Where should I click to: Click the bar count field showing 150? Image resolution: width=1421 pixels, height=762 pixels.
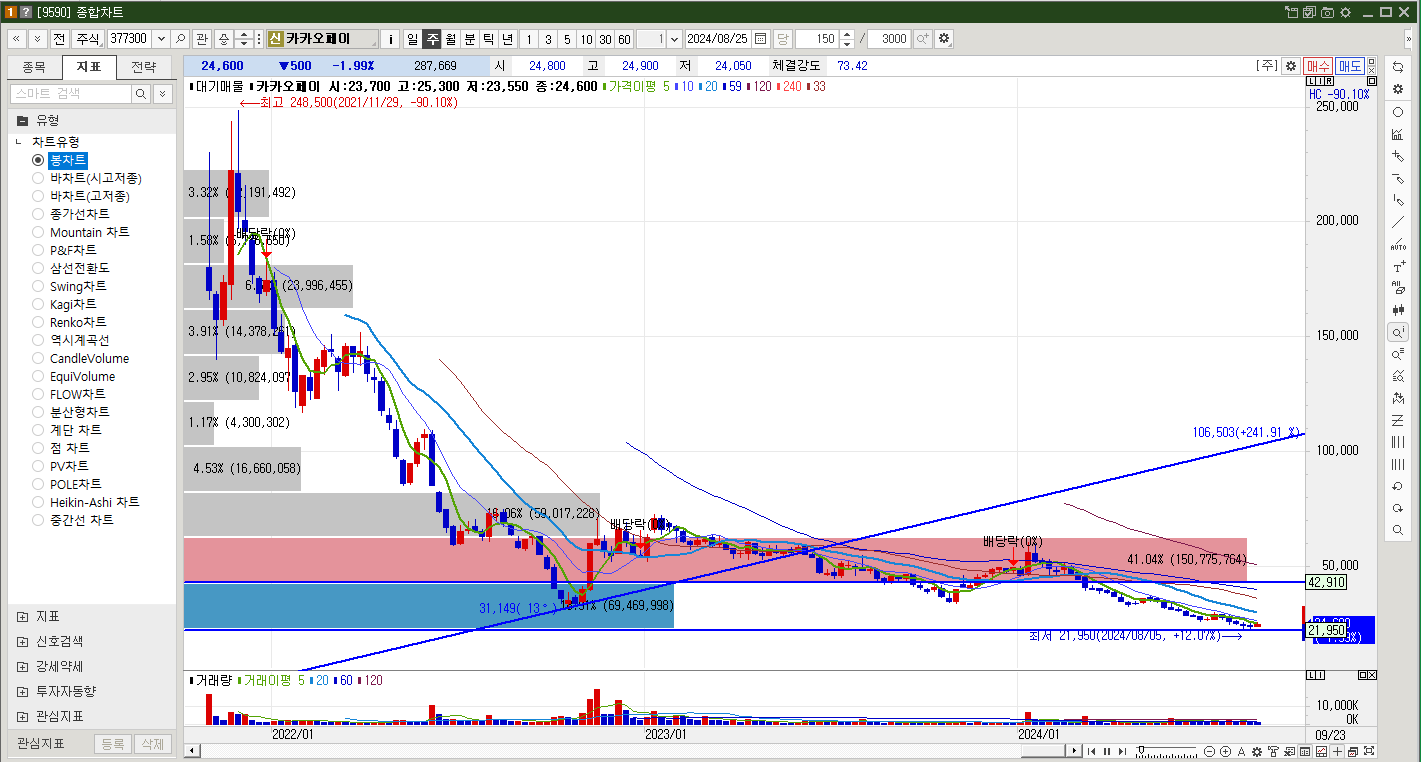click(x=817, y=39)
